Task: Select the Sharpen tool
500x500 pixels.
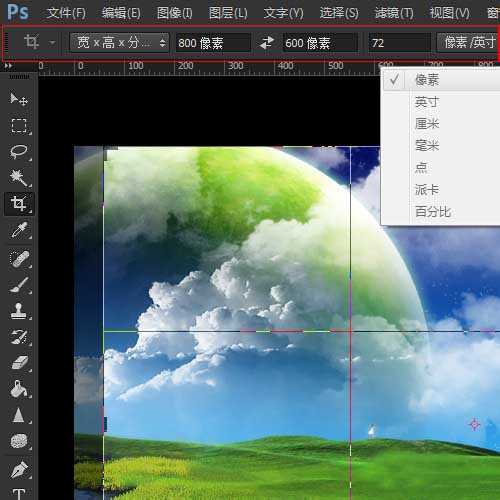Action: (18, 415)
